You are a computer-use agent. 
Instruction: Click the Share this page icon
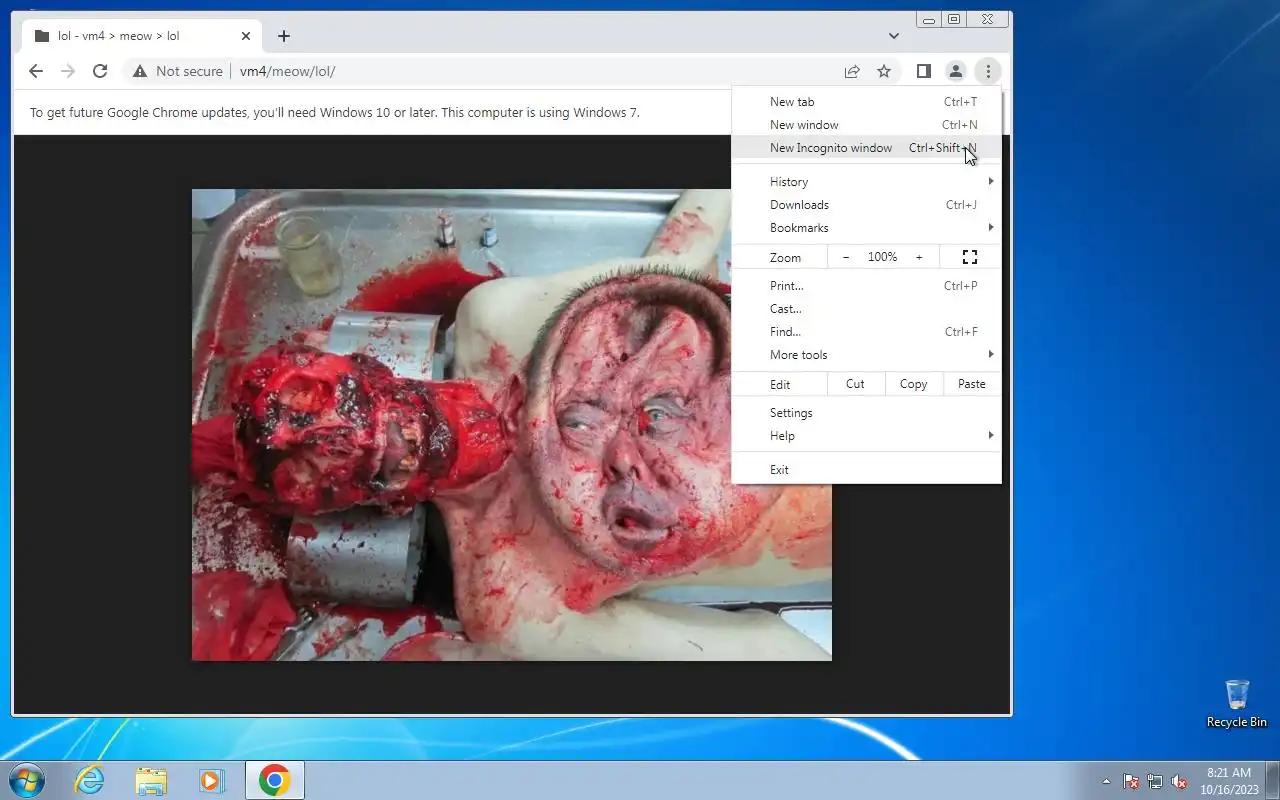852,71
